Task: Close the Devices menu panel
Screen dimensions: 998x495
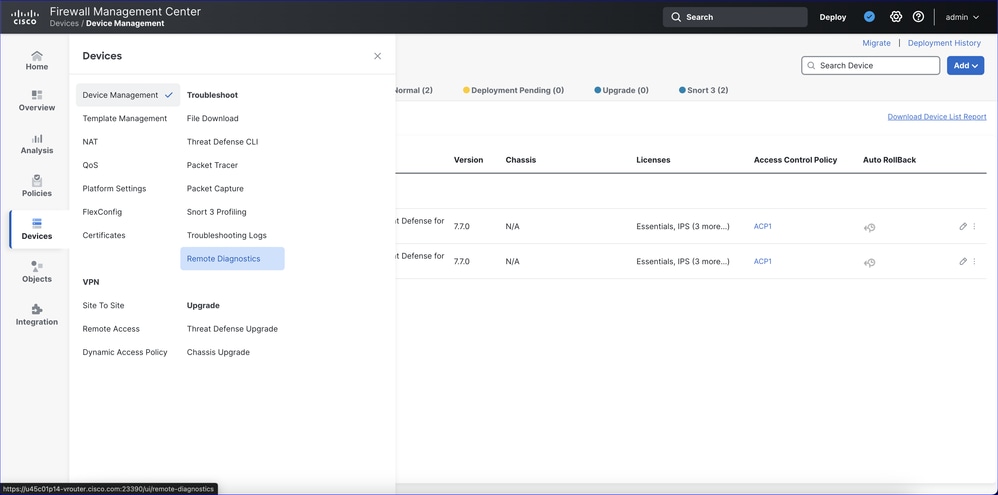Action: click(377, 56)
